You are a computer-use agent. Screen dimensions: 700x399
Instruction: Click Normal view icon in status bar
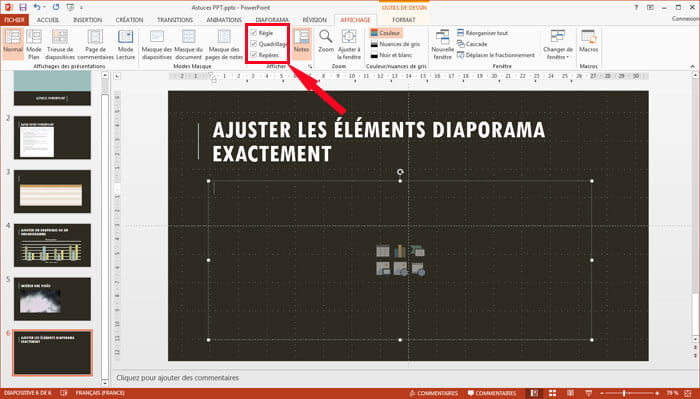click(x=534, y=393)
